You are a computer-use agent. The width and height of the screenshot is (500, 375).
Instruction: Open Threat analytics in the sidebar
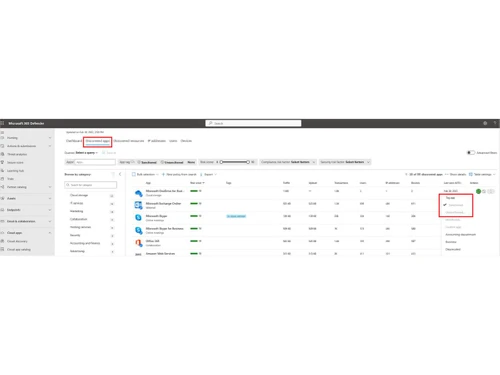pyautogui.click(x=17, y=154)
